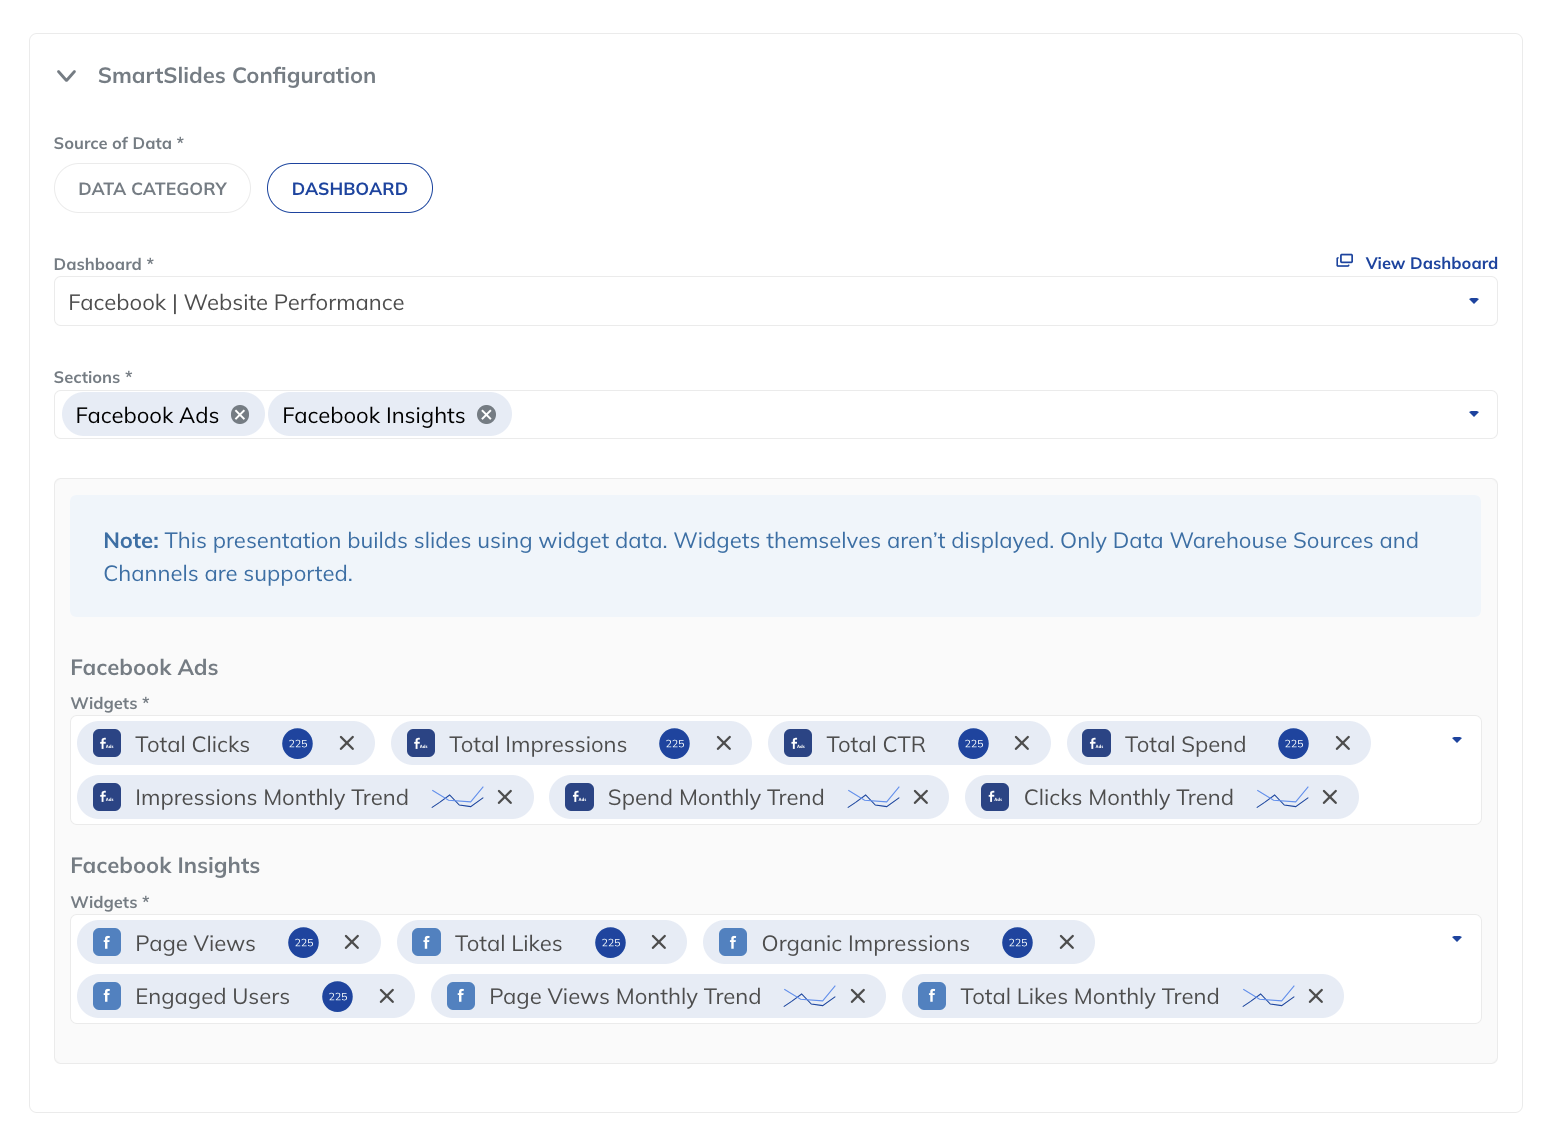1552x1134 pixels.
Task: Select DASHBOARD as source of data
Action: pyautogui.click(x=350, y=188)
